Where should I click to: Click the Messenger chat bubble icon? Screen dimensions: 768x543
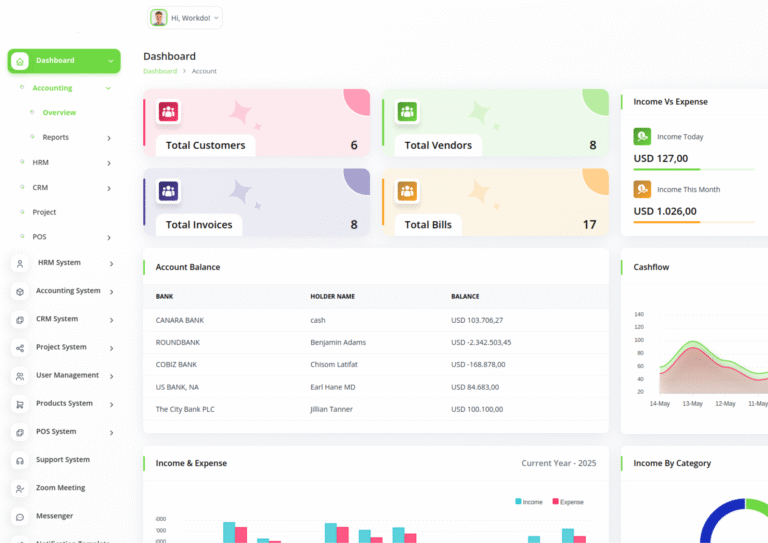[x=20, y=517]
